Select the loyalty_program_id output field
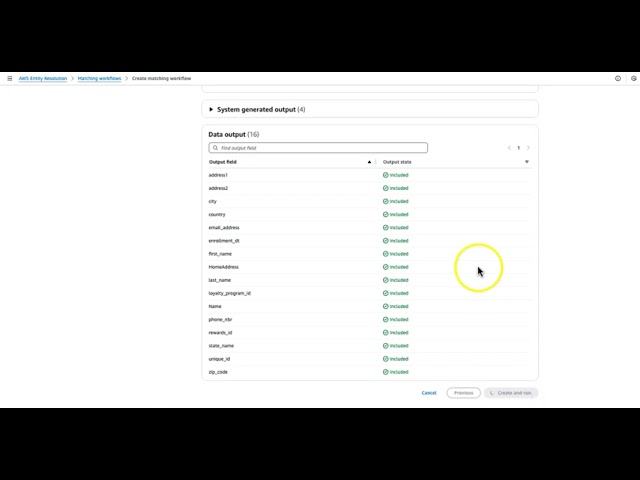Image resolution: width=640 pixels, height=480 pixels. (229, 293)
